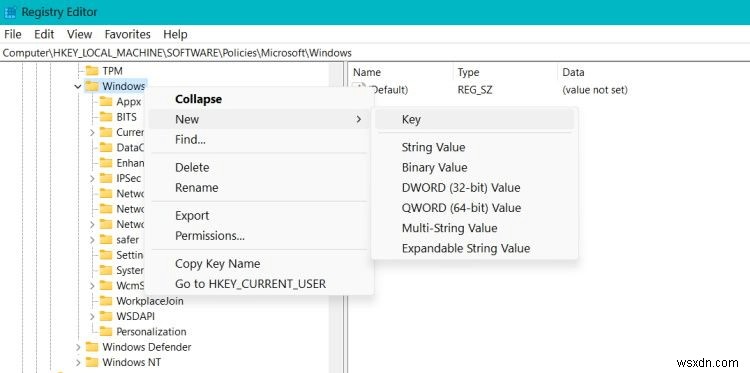The width and height of the screenshot is (750, 373).
Task: Click the WSDAPI folder icon
Action: click(106, 316)
